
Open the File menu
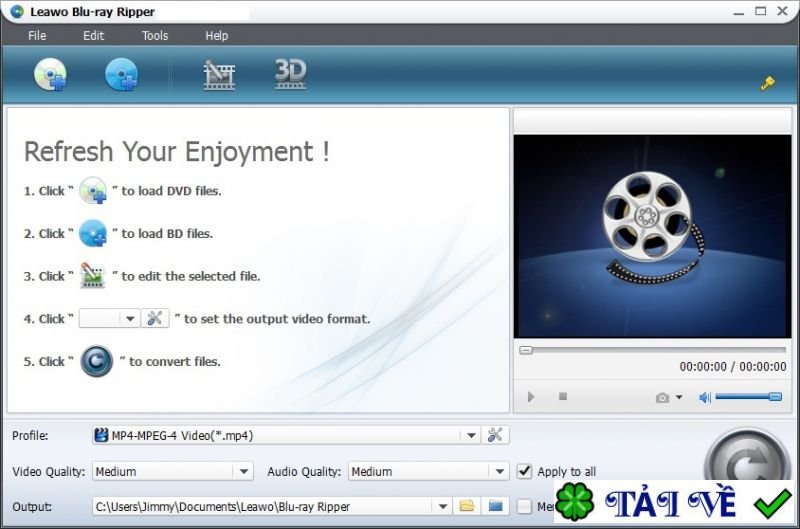[37, 35]
